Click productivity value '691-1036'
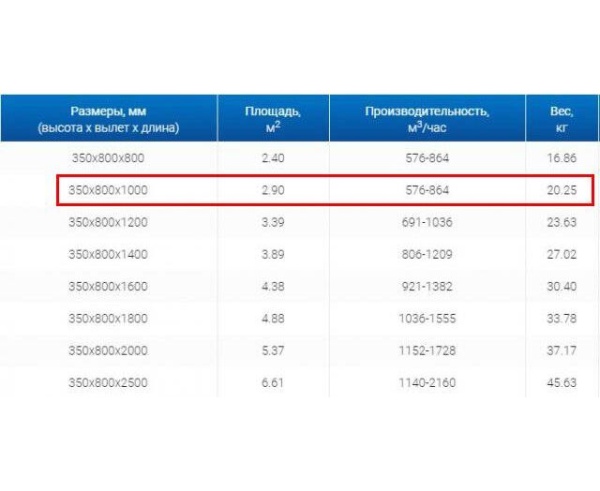This screenshot has height=491, width=600. tap(427, 222)
